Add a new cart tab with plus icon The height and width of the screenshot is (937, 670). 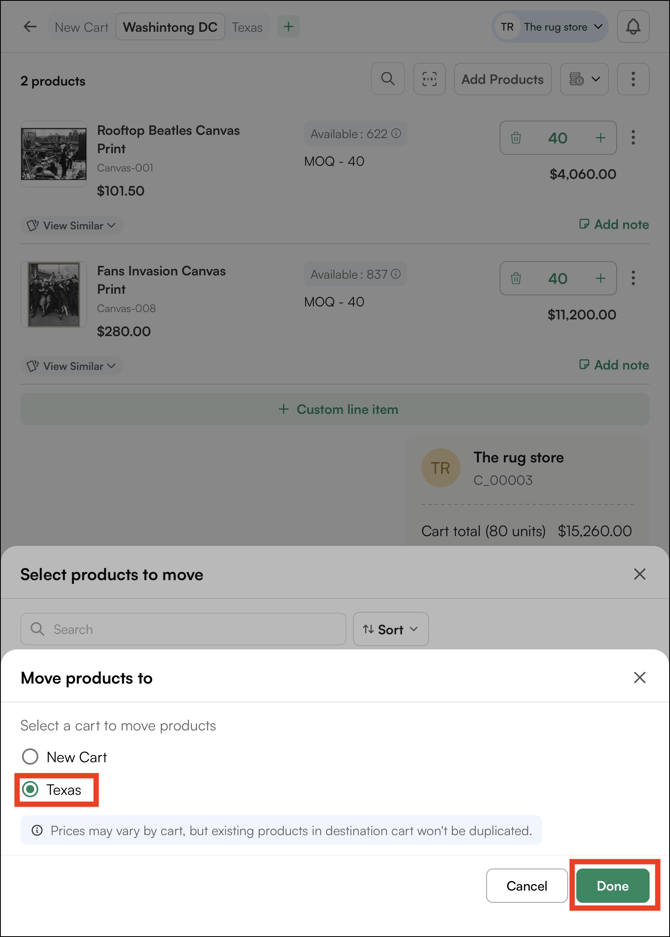coord(288,27)
